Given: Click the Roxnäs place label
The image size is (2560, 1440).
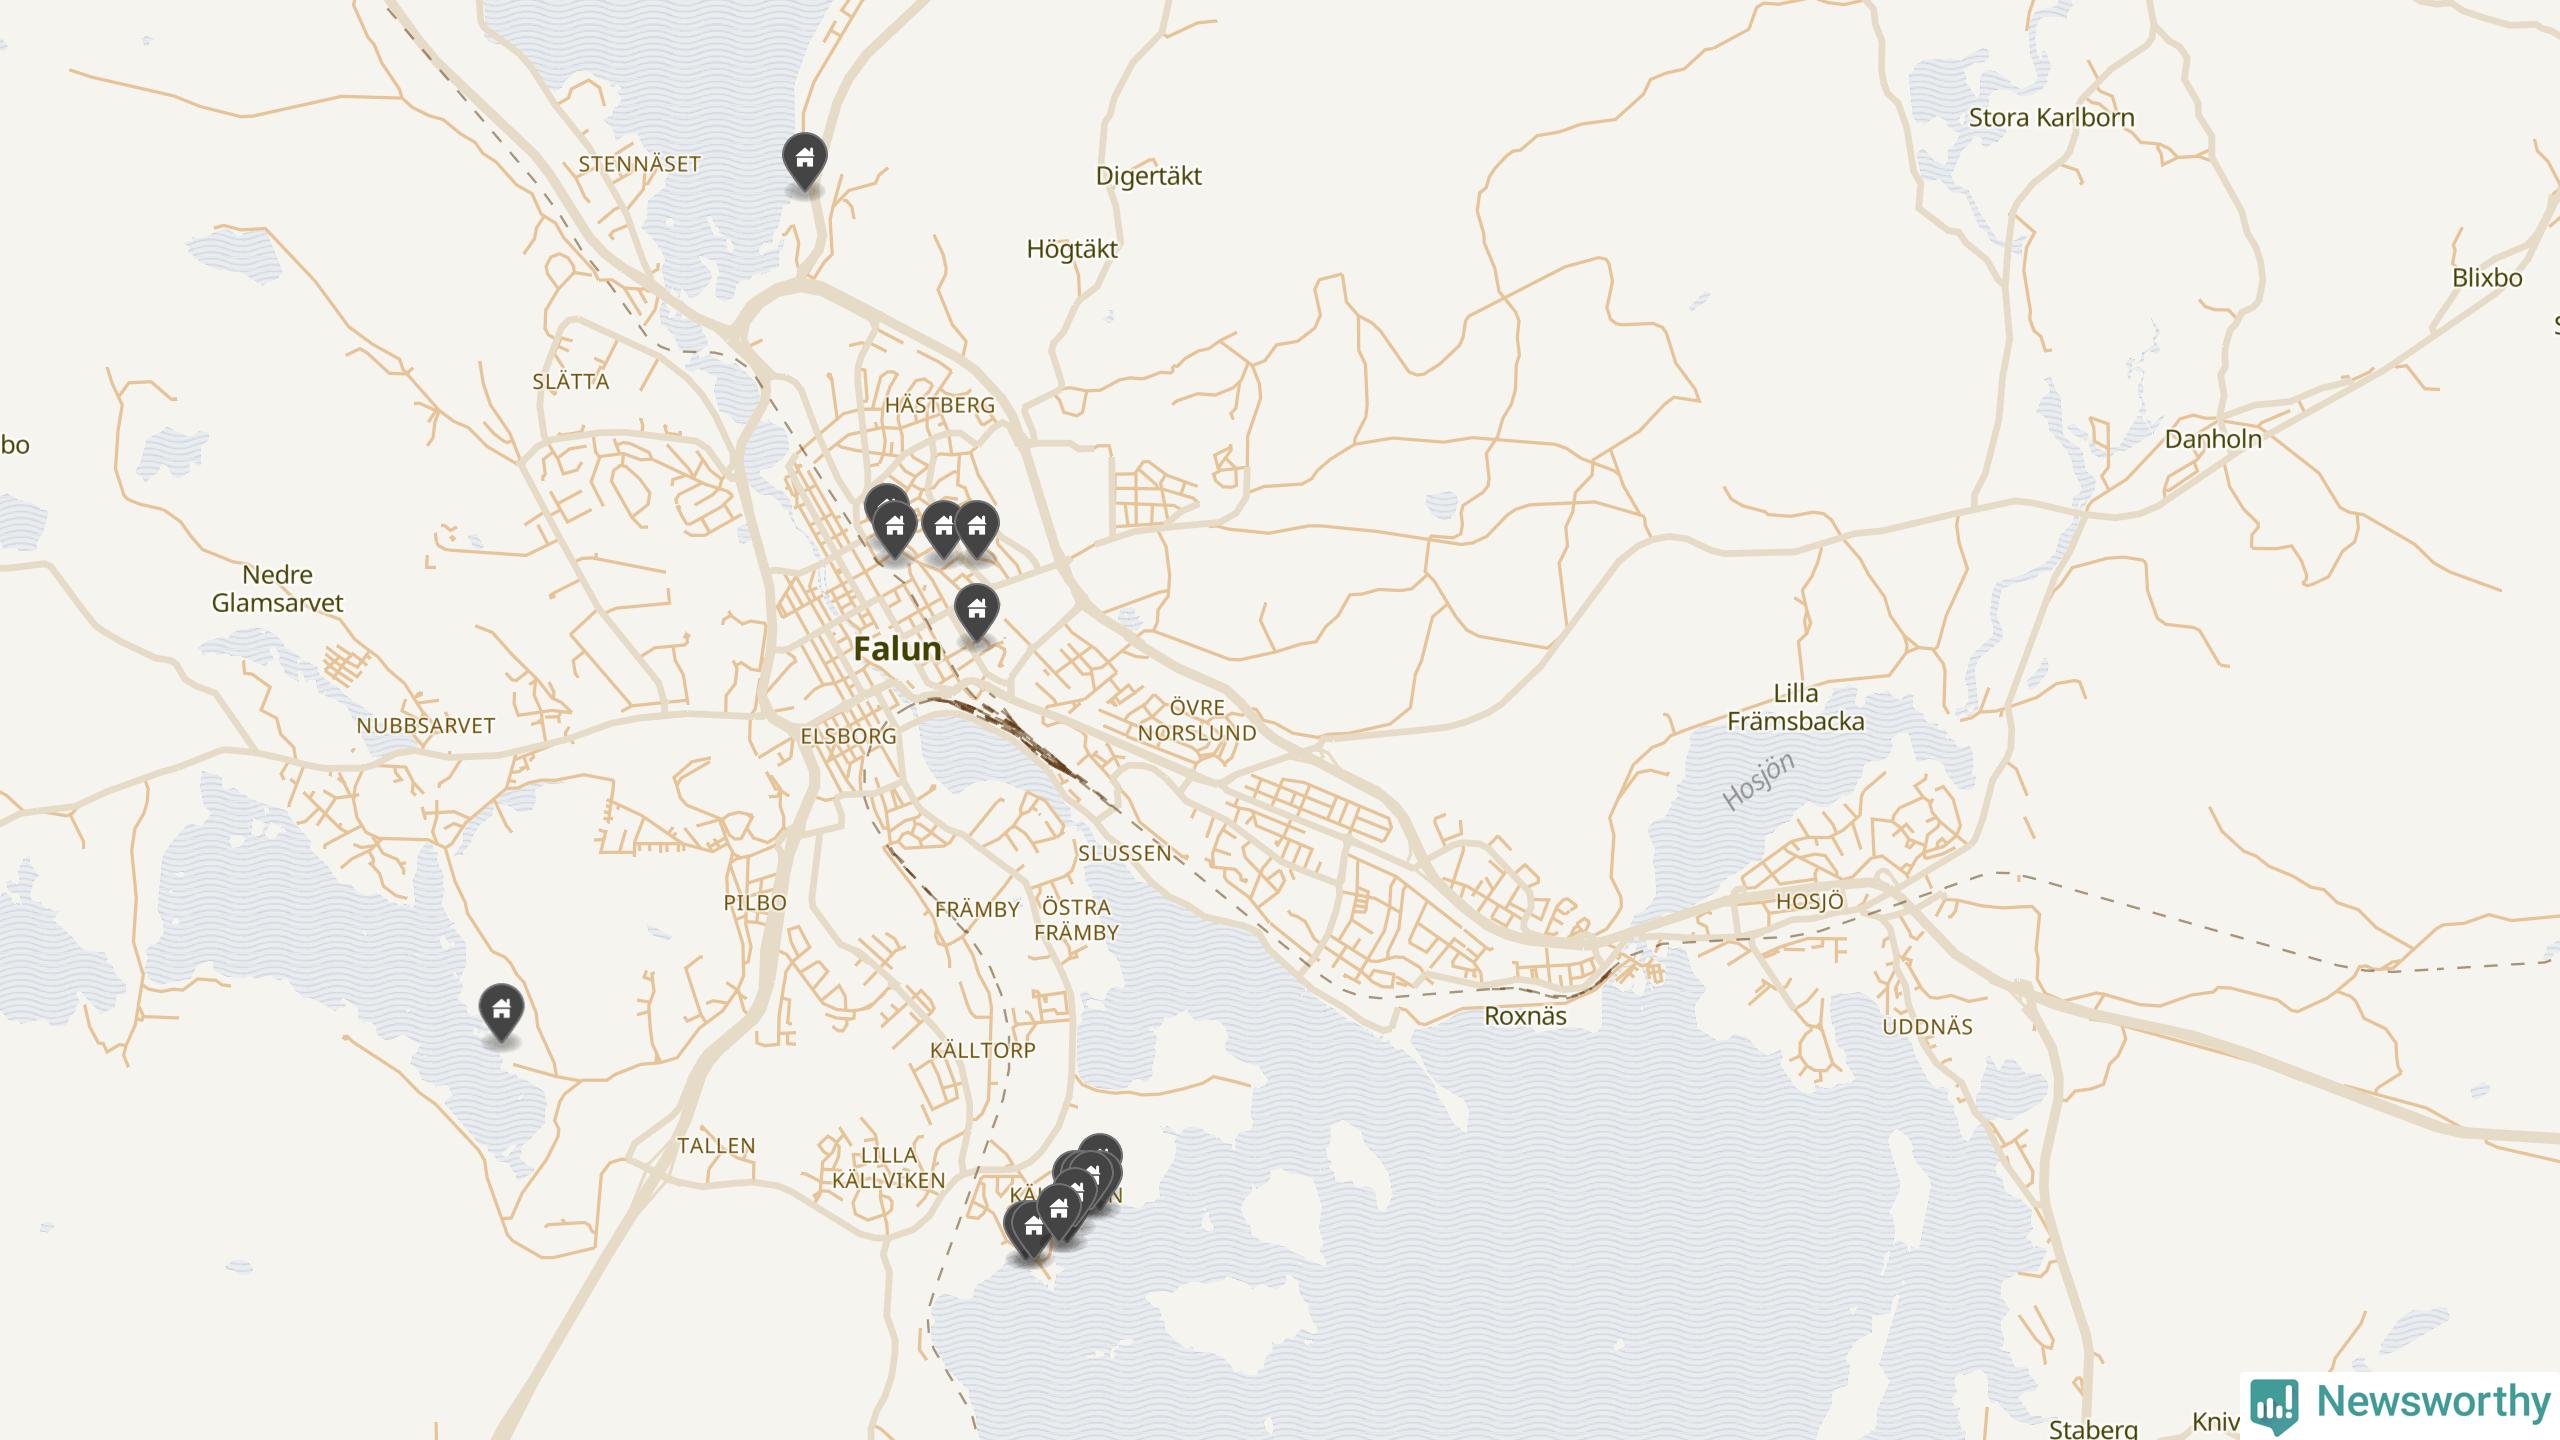Looking at the screenshot, I should point(1525,1016).
